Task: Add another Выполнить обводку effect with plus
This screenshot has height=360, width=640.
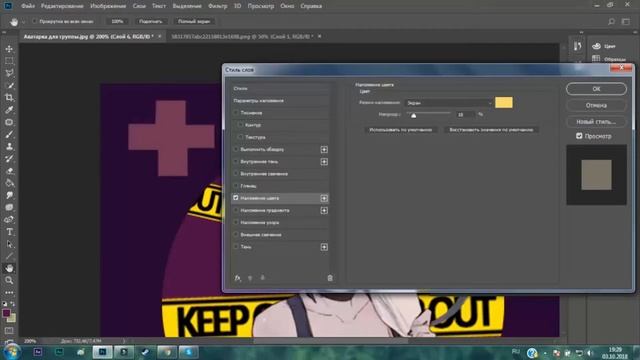Action: coord(324,150)
